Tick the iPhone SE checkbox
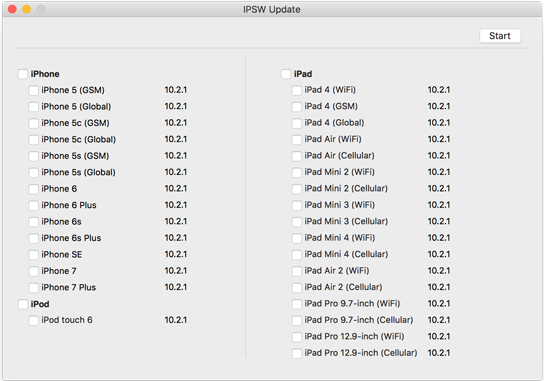Image resolution: width=544 pixels, height=381 pixels. (34, 255)
